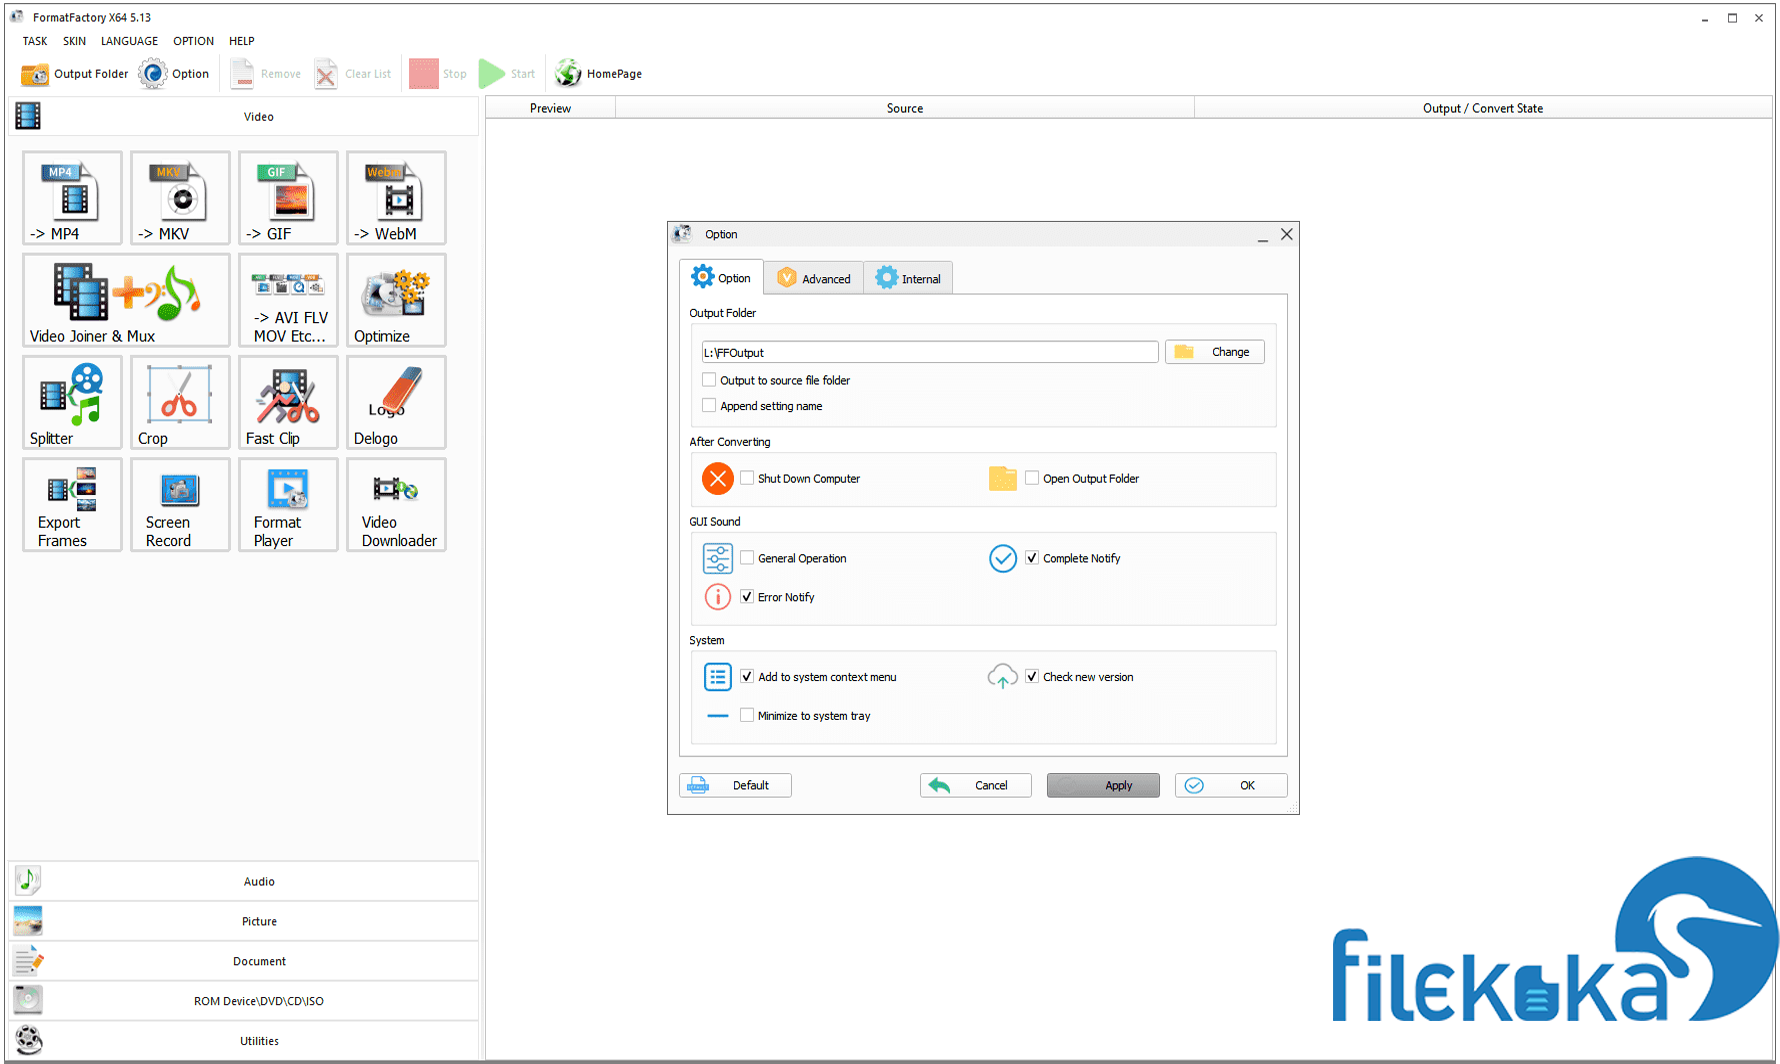1780x1064 pixels.
Task: Enable Minimize to system tray
Action: [747, 716]
